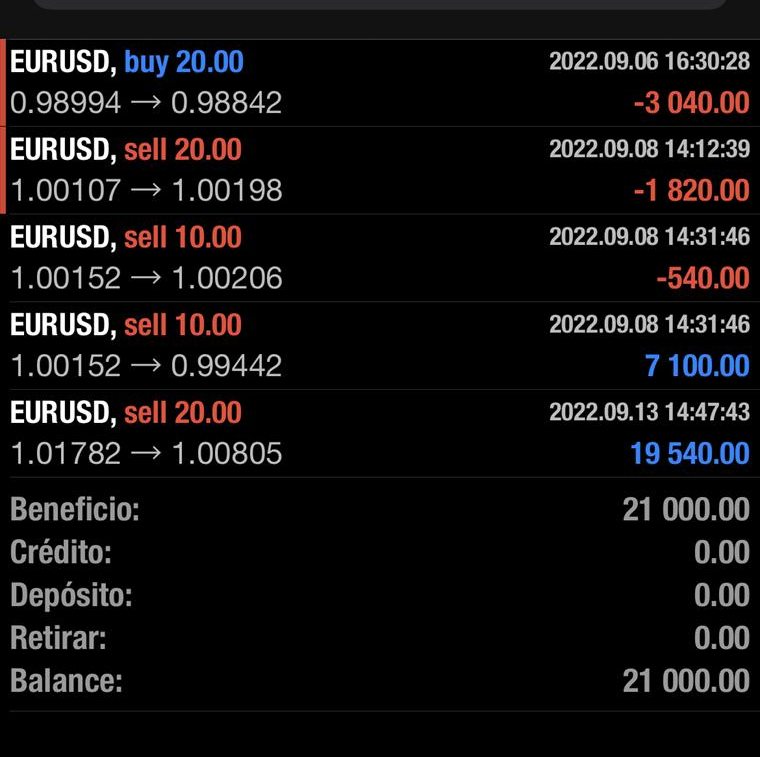Tap the Beneficio 21 000.00 value

(x=686, y=509)
